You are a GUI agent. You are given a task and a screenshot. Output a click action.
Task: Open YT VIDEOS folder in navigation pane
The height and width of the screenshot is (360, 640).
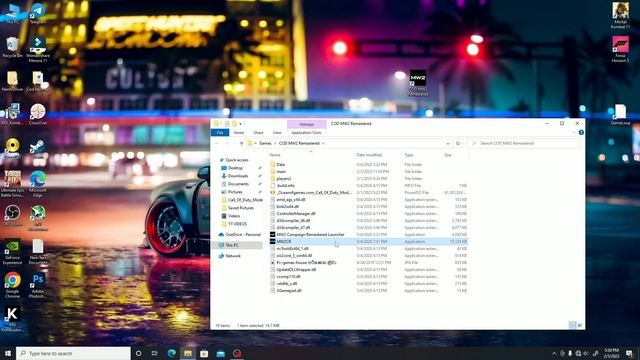point(238,224)
